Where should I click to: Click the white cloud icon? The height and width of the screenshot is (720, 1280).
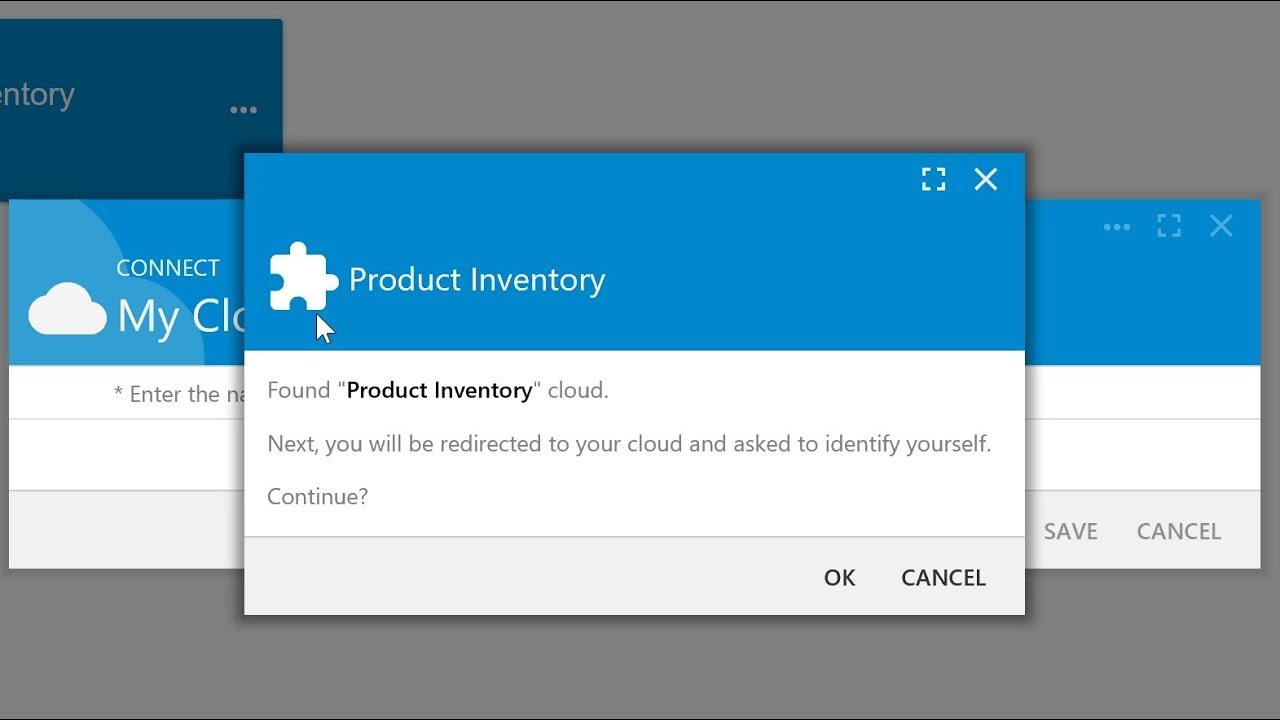tap(67, 309)
